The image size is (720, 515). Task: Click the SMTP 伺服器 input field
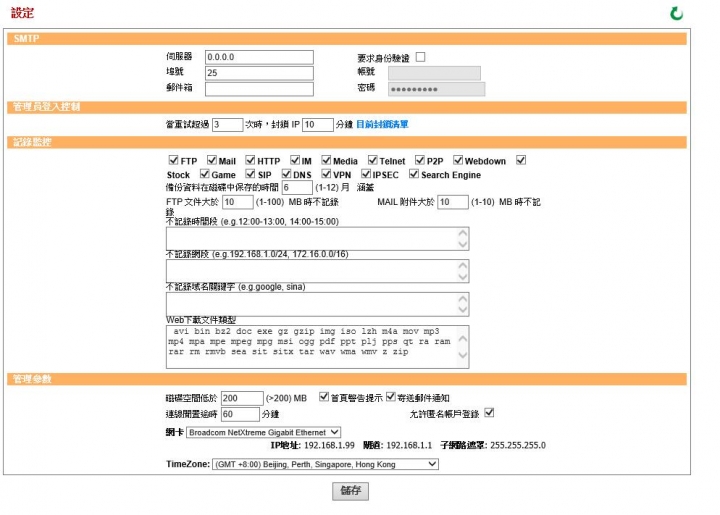(259, 57)
